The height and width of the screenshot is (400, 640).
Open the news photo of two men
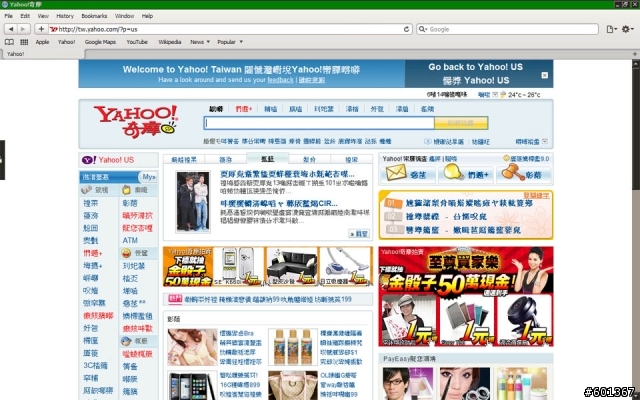pyautogui.click(x=193, y=202)
